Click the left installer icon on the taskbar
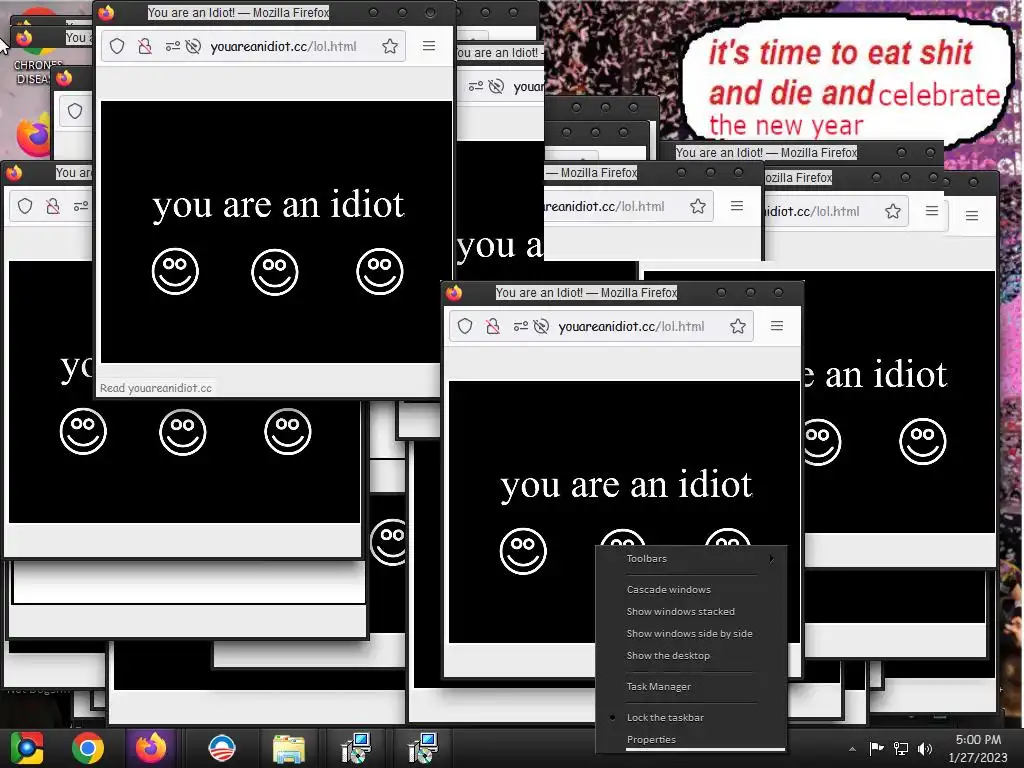 click(x=357, y=748)
